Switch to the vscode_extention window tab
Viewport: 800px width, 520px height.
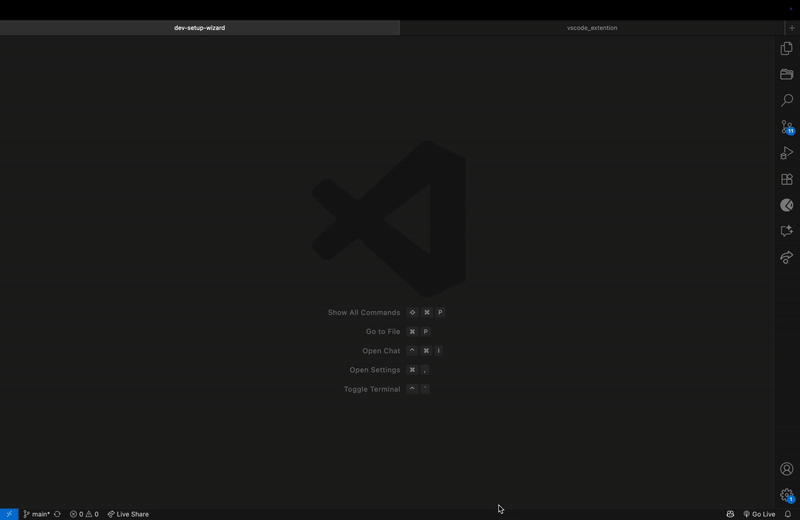coord(592,28)
